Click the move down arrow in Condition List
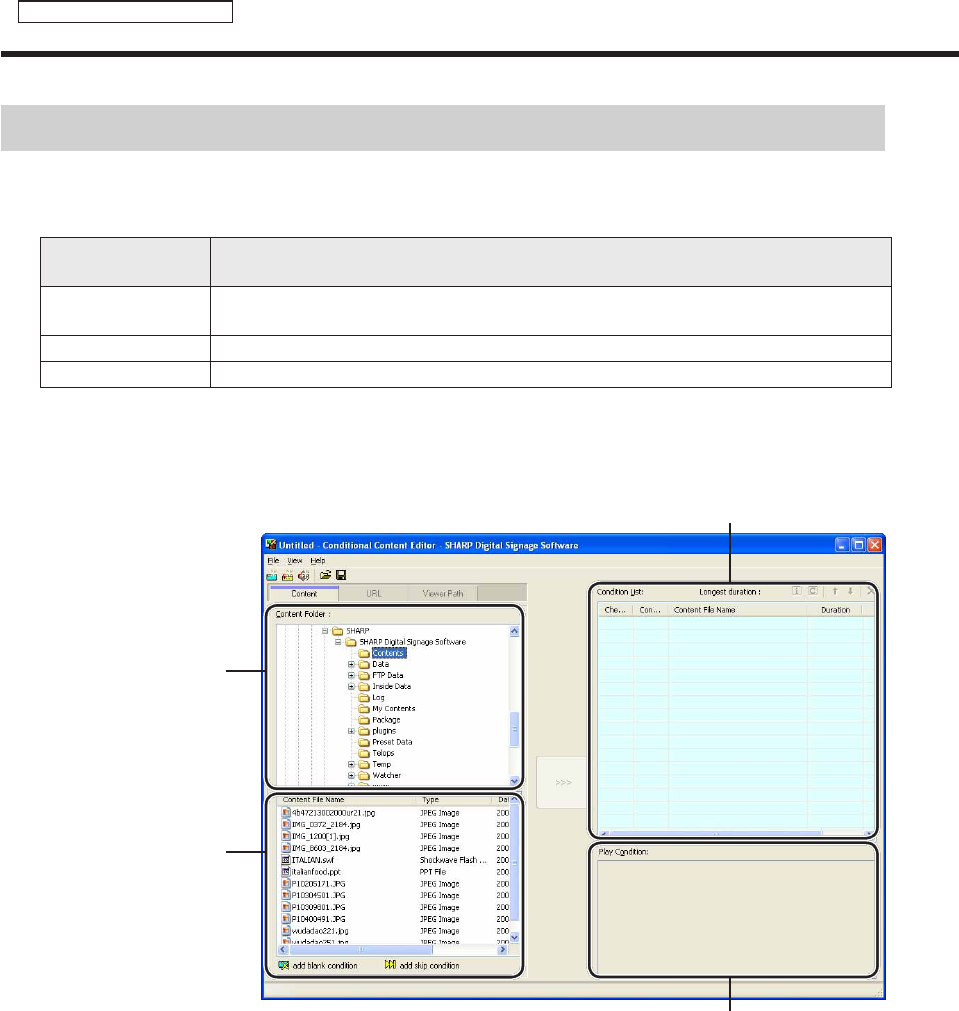 coord(850,591)
